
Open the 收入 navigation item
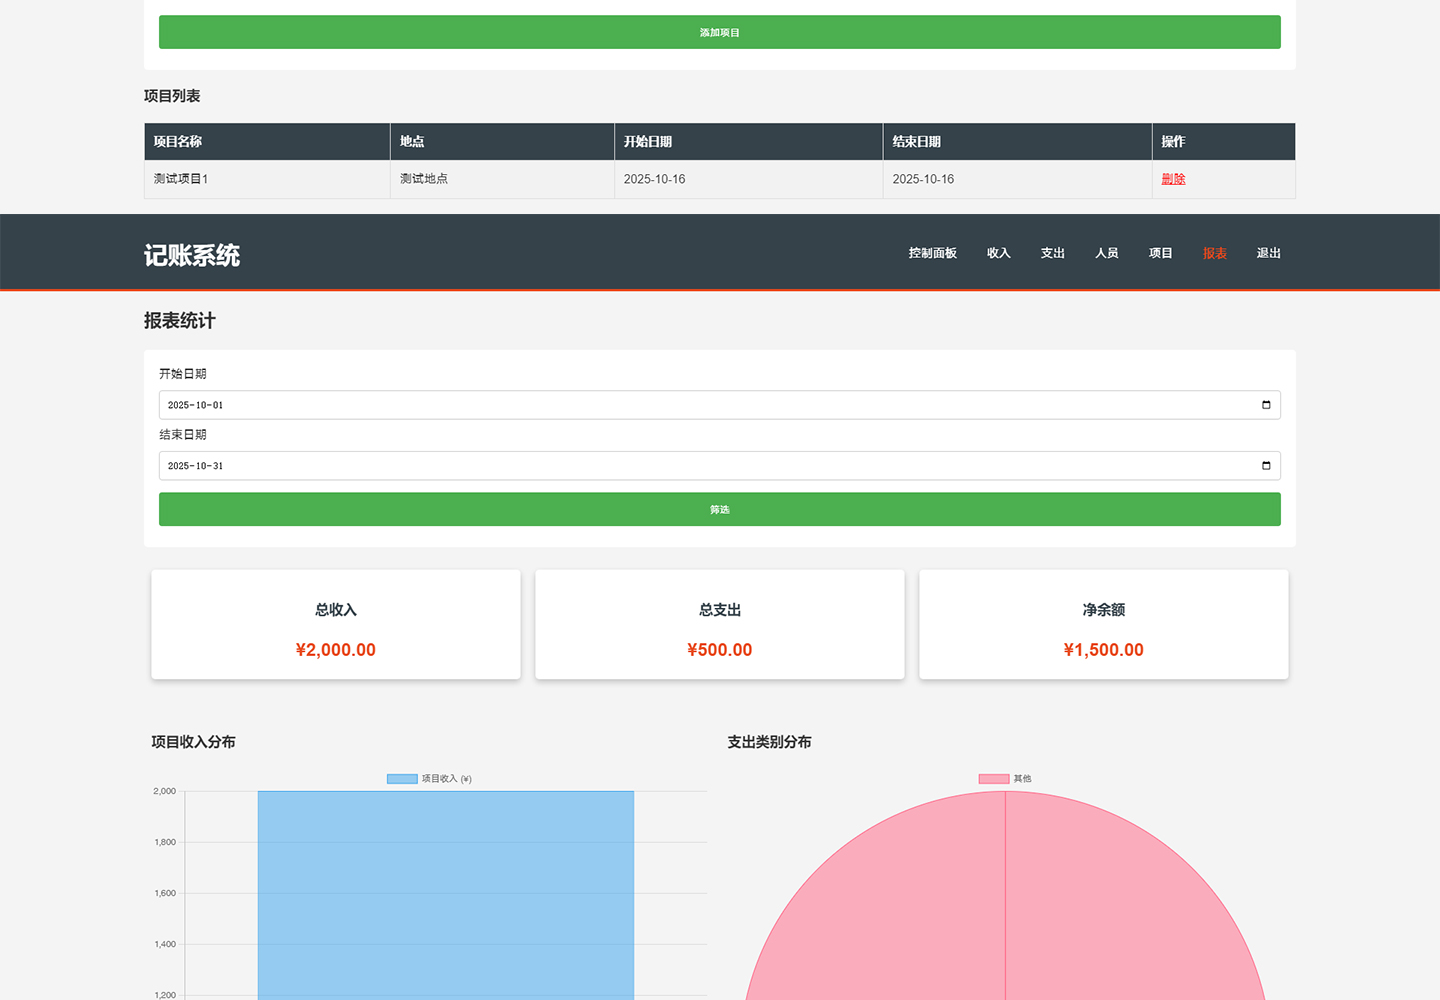[x=998, y=253]
